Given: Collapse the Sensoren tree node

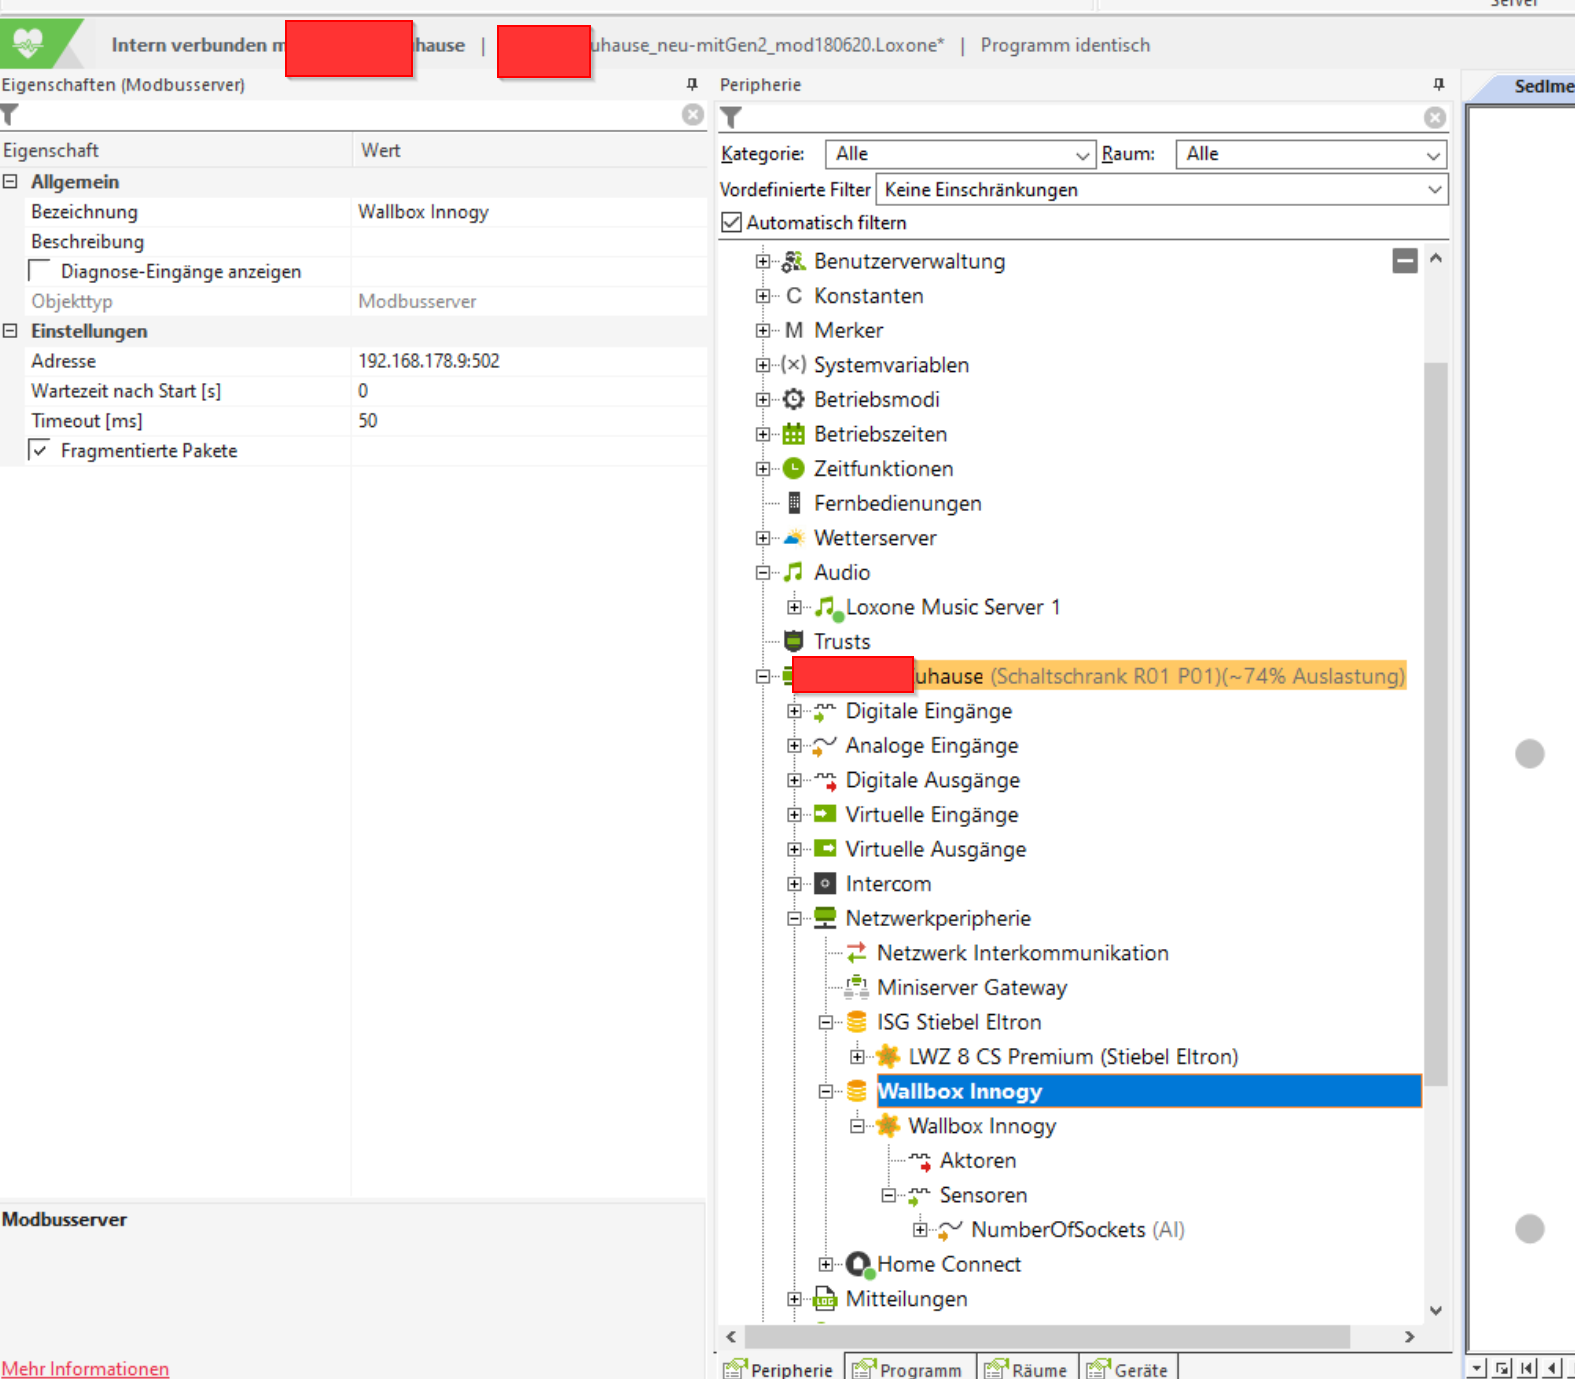Looking at the screenshot, I should pyautogui.click(x=888, y=1195).
